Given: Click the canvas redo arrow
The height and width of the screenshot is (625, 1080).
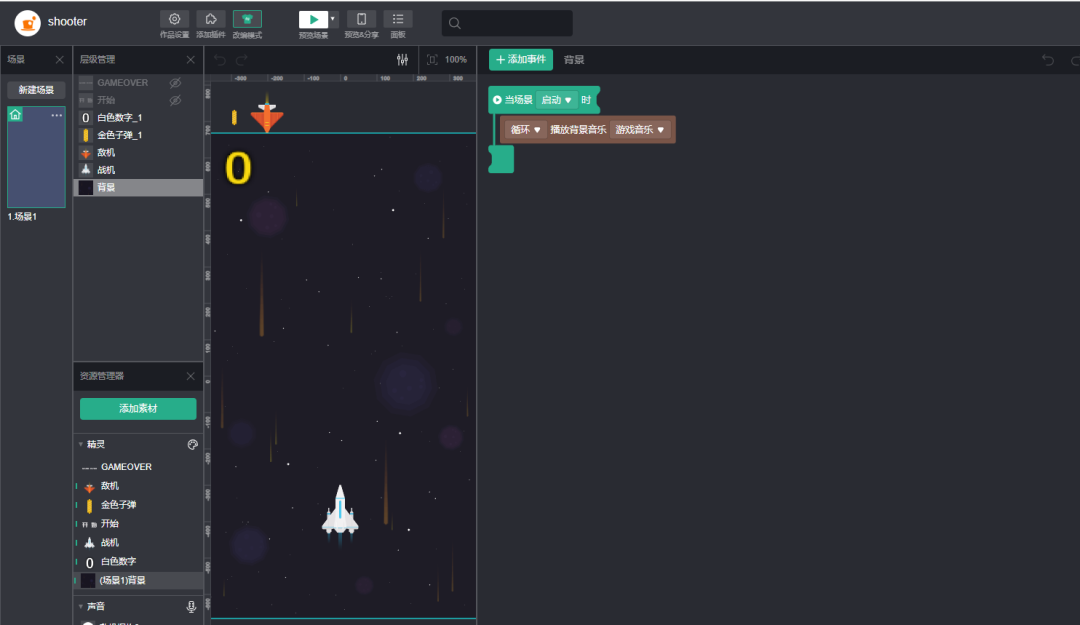Looking at the screenshot, I should click(242, 60).
